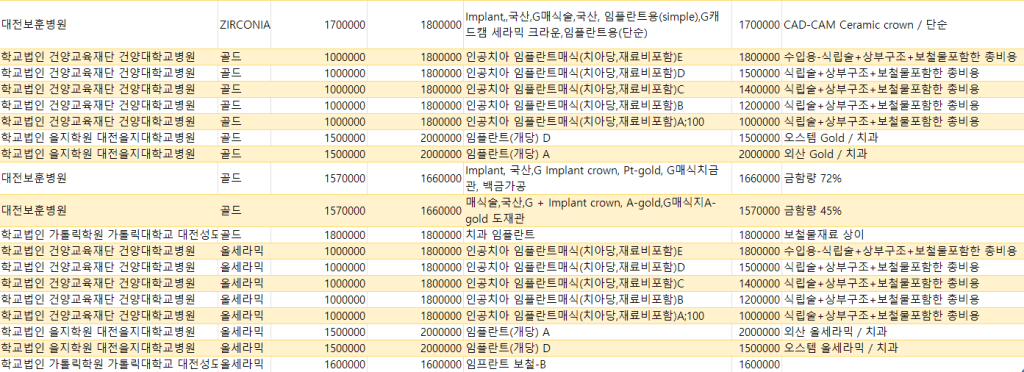Select 을지대학교병원 cell in the '외산 올세라믹' row

(109, 332)
